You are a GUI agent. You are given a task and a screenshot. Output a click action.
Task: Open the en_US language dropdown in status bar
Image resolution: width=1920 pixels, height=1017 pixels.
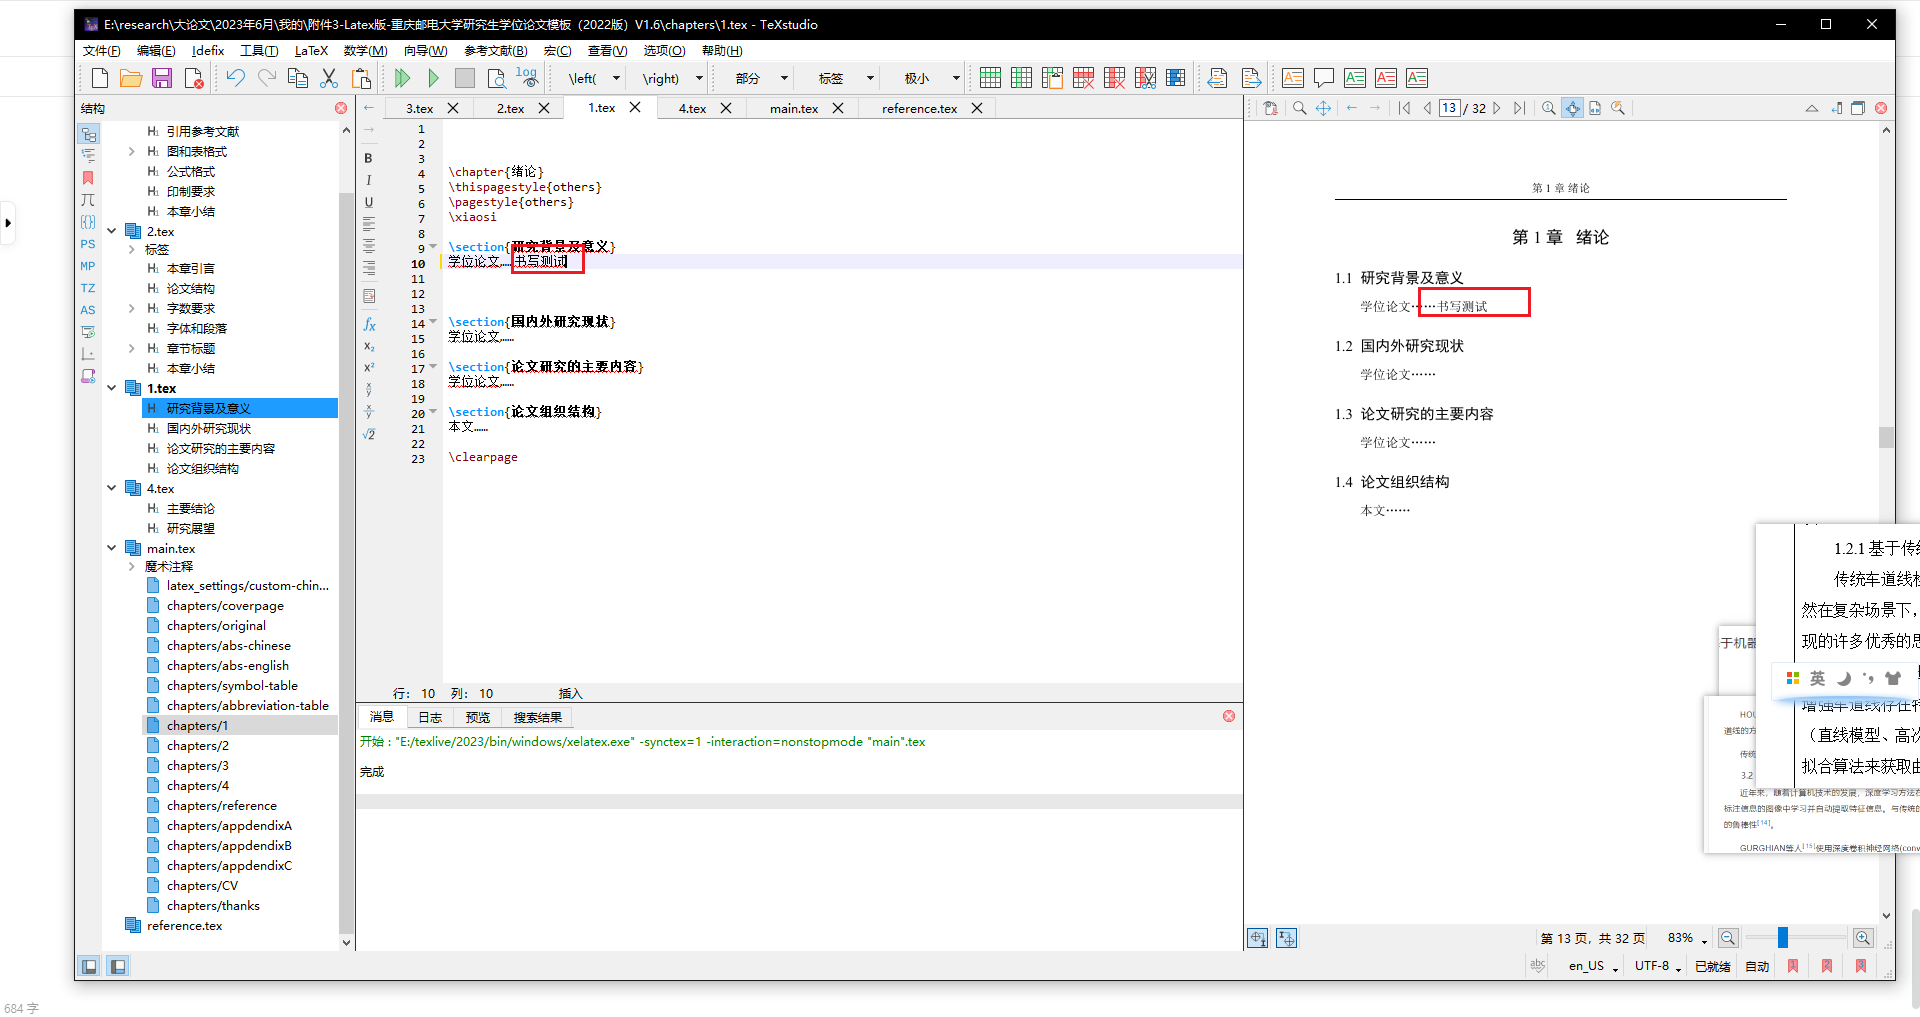1593,966
